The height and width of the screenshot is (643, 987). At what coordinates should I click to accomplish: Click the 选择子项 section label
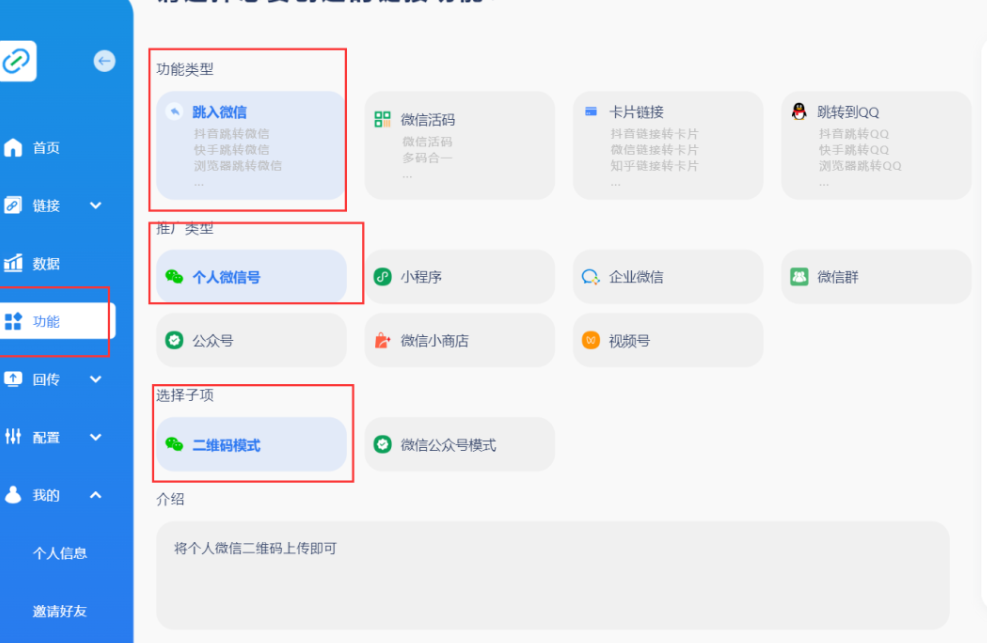pos(185,395)
